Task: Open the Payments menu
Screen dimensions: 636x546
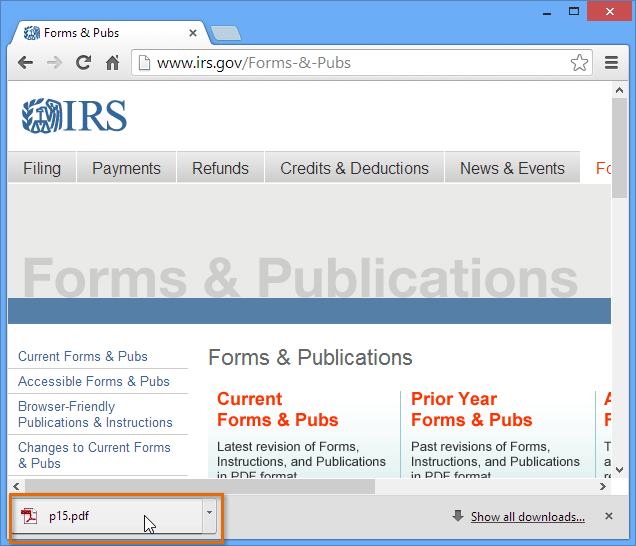Action: click(x=126, y=168)
